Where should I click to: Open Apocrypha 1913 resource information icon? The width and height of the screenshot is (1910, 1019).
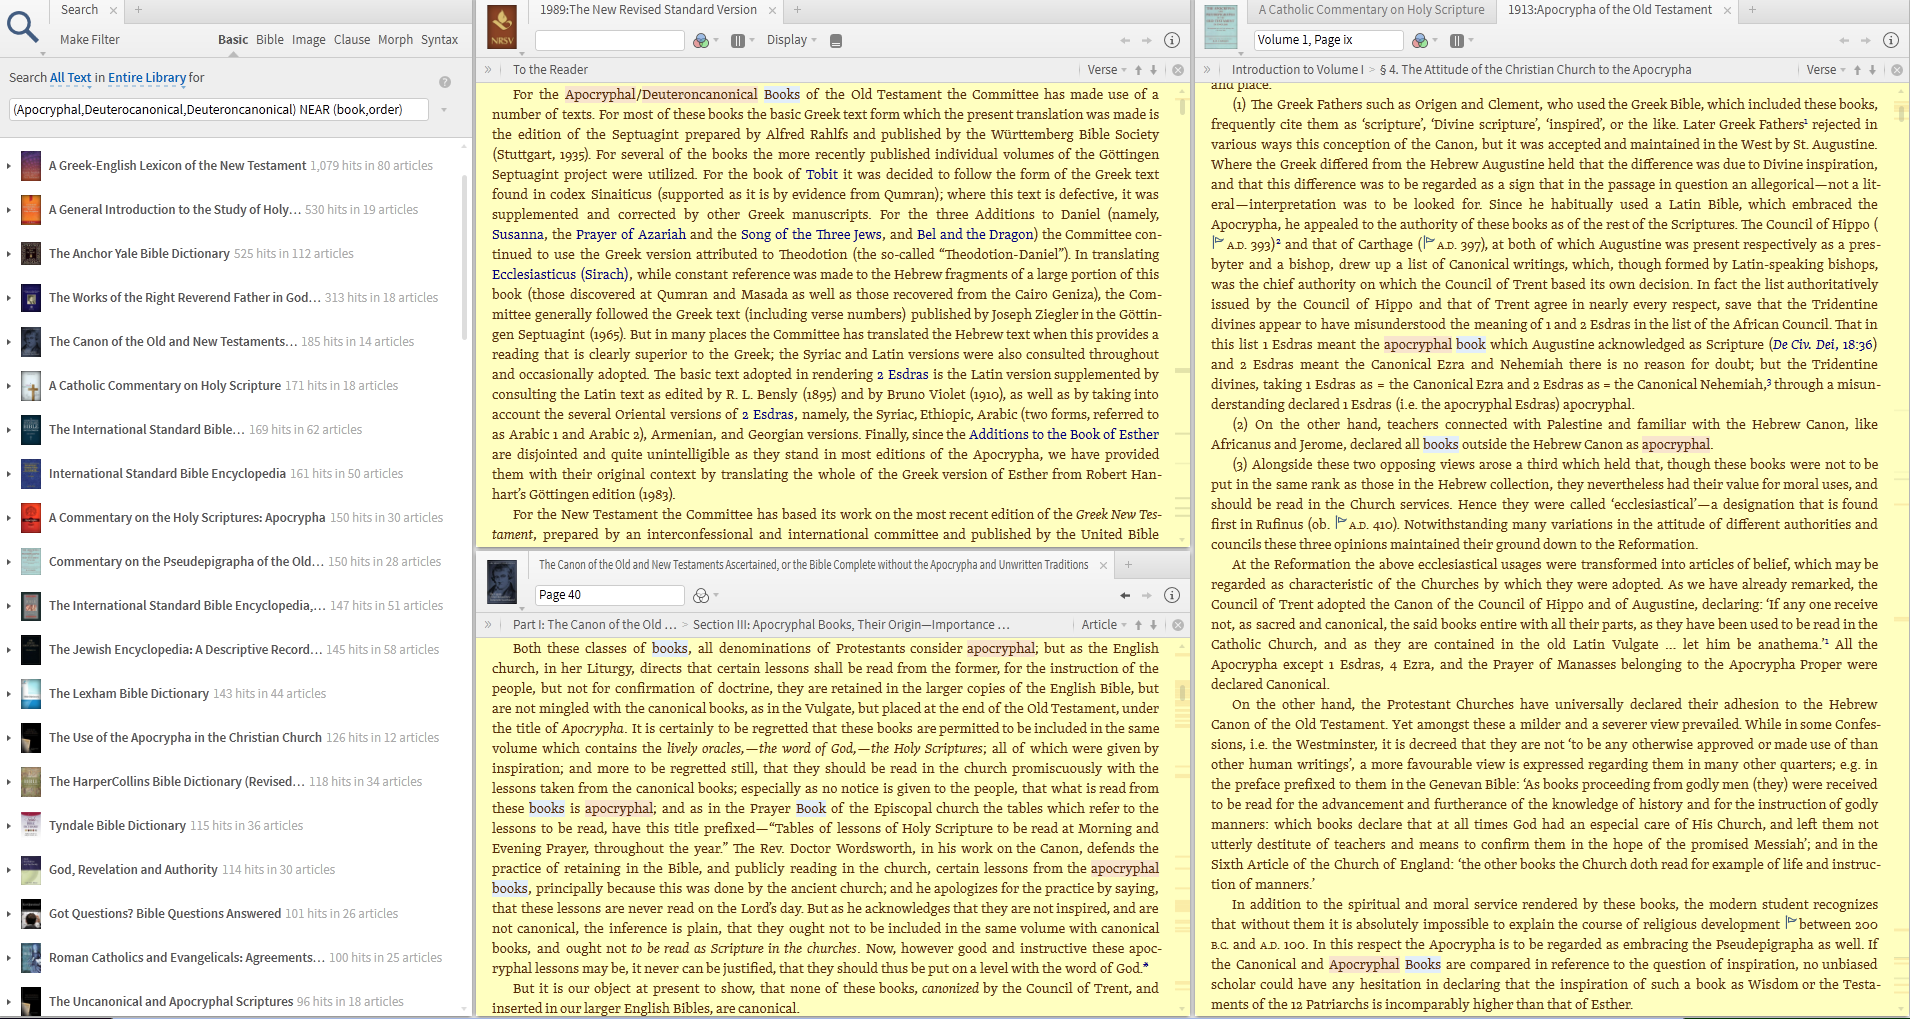[1891, 40]
